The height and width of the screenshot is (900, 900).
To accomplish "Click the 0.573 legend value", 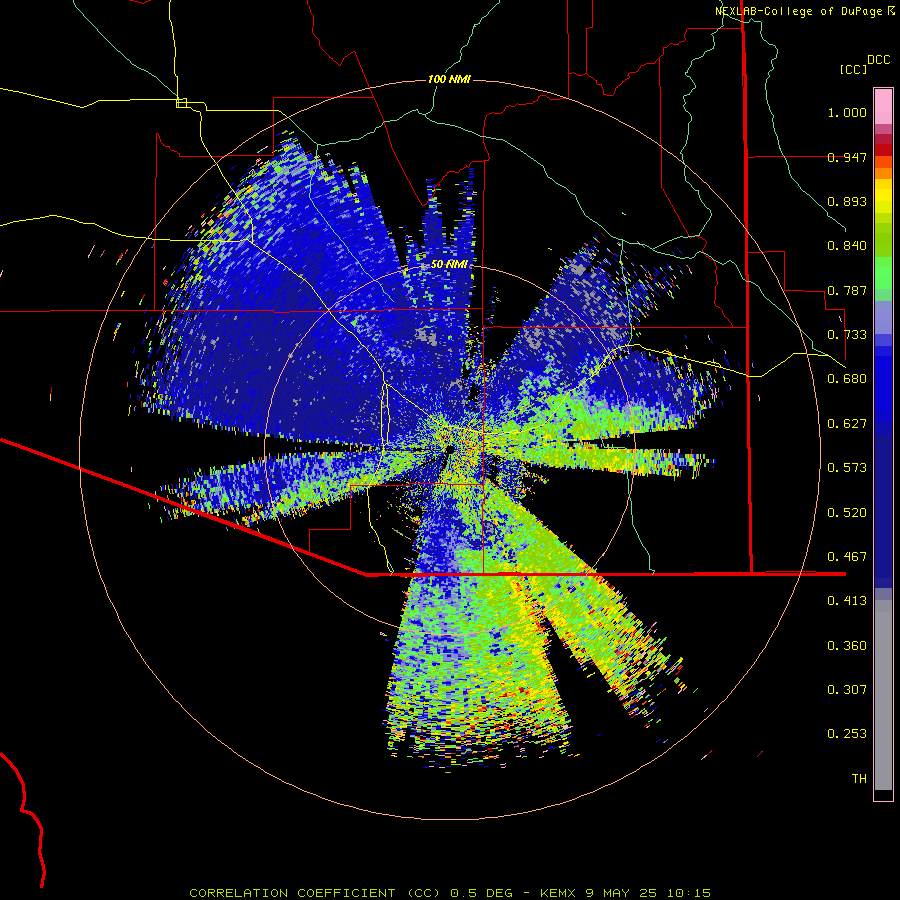I will click(x=847, y=468).
